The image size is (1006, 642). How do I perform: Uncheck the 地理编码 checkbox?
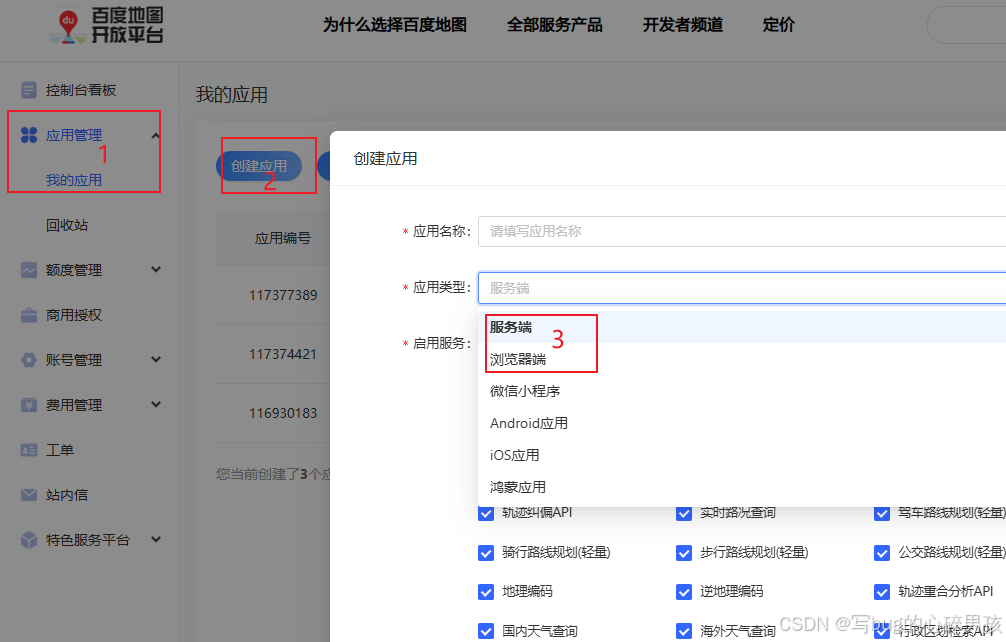[x=486, y=592]
